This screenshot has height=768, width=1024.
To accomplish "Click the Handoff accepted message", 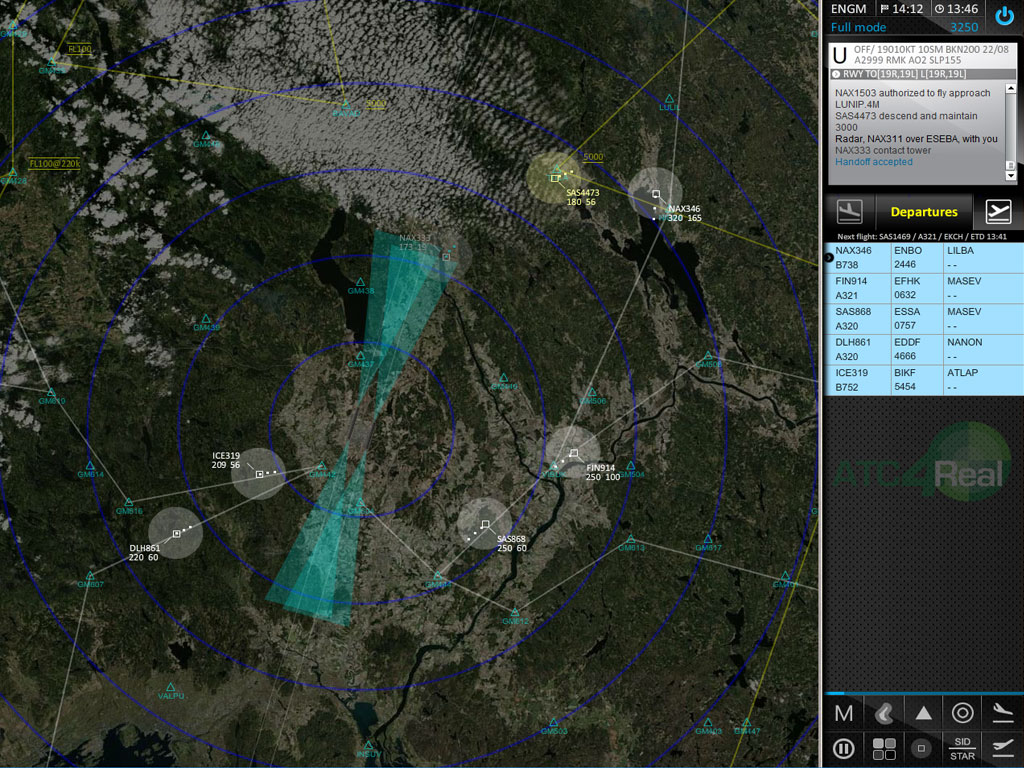I will [x=874, y=162].
